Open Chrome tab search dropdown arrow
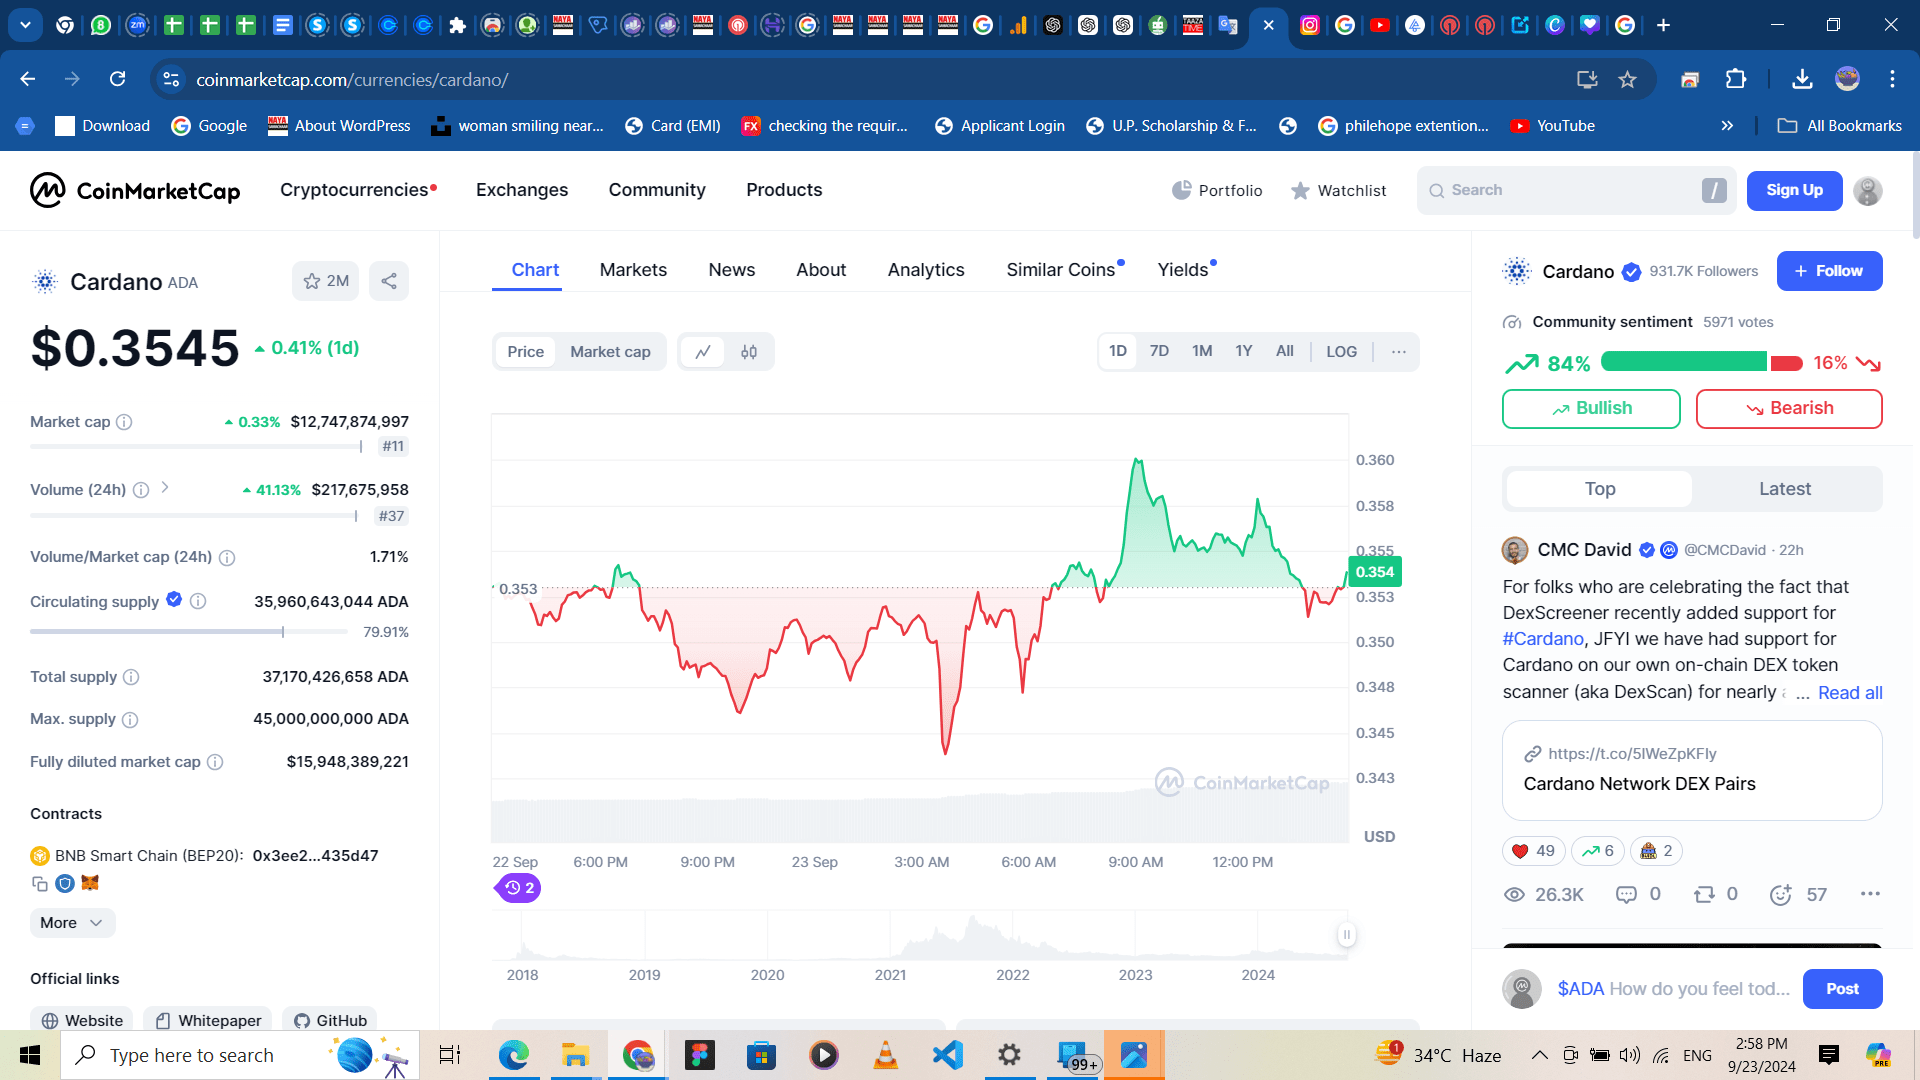Viewport: 1920px width, 1080px height. (x=25, y=25)
